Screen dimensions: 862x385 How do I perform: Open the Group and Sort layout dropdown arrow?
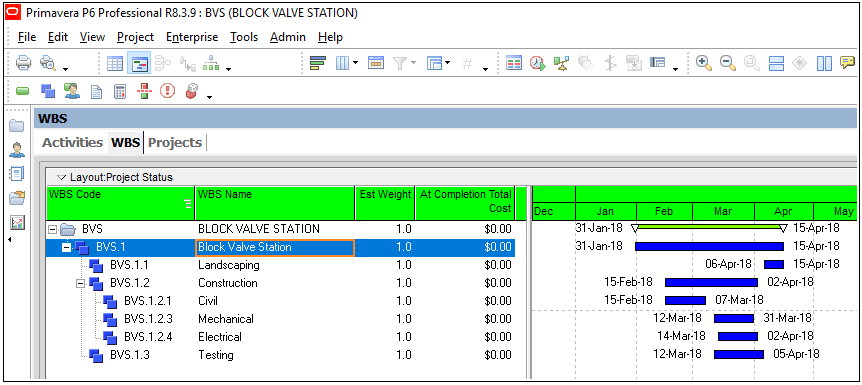pos(447,63)
